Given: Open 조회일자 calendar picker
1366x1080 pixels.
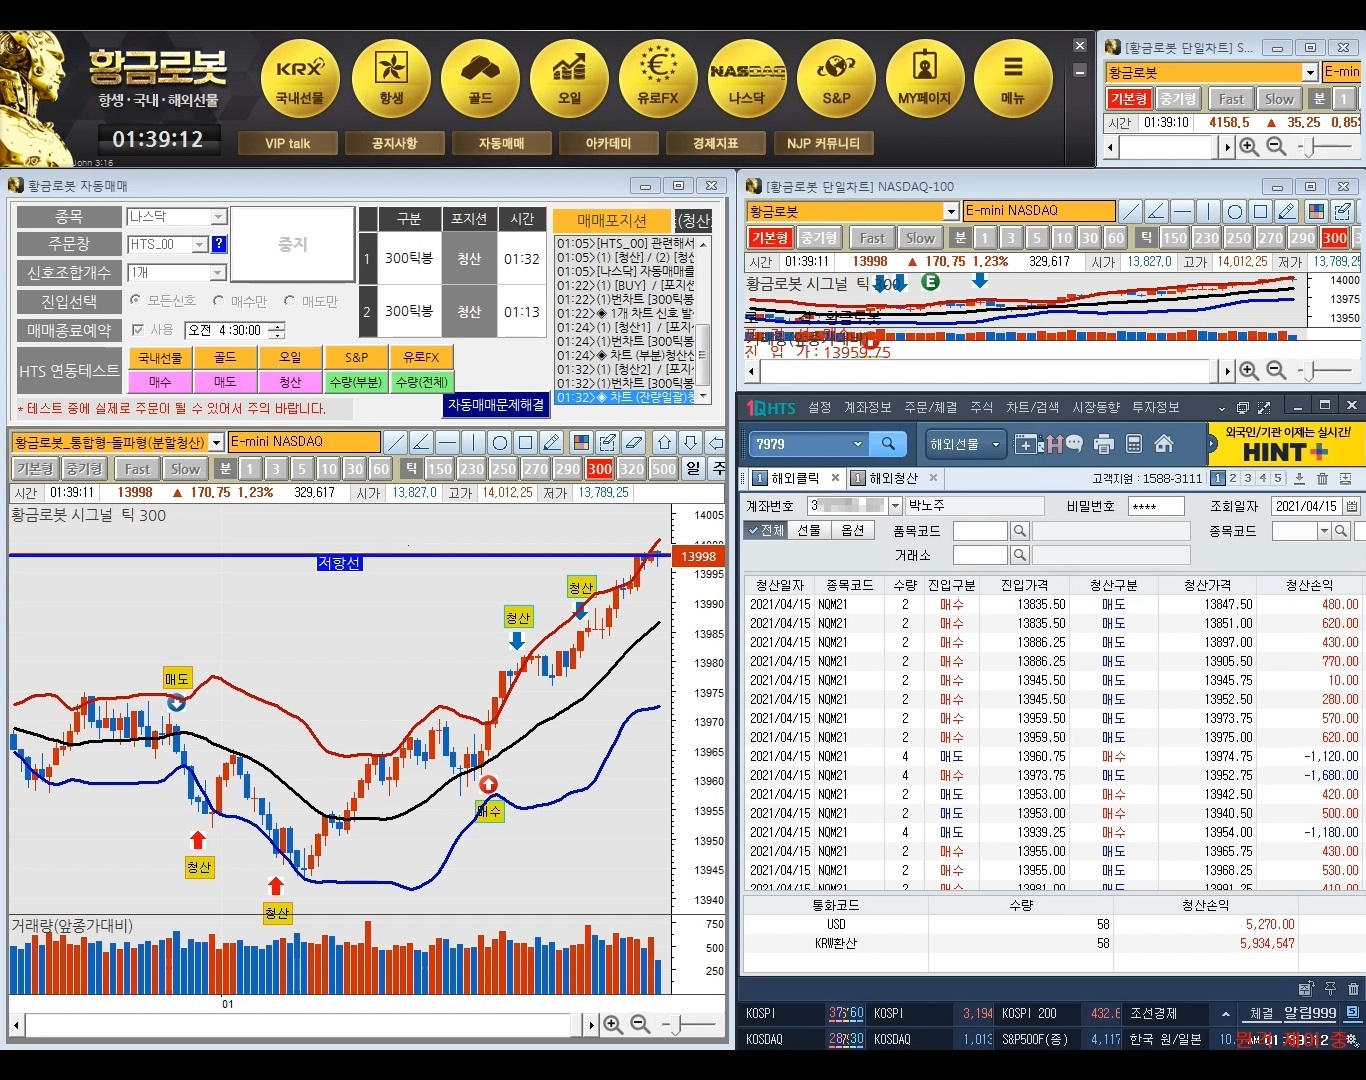Looking at the screenshot, I should coord(1352,506).
